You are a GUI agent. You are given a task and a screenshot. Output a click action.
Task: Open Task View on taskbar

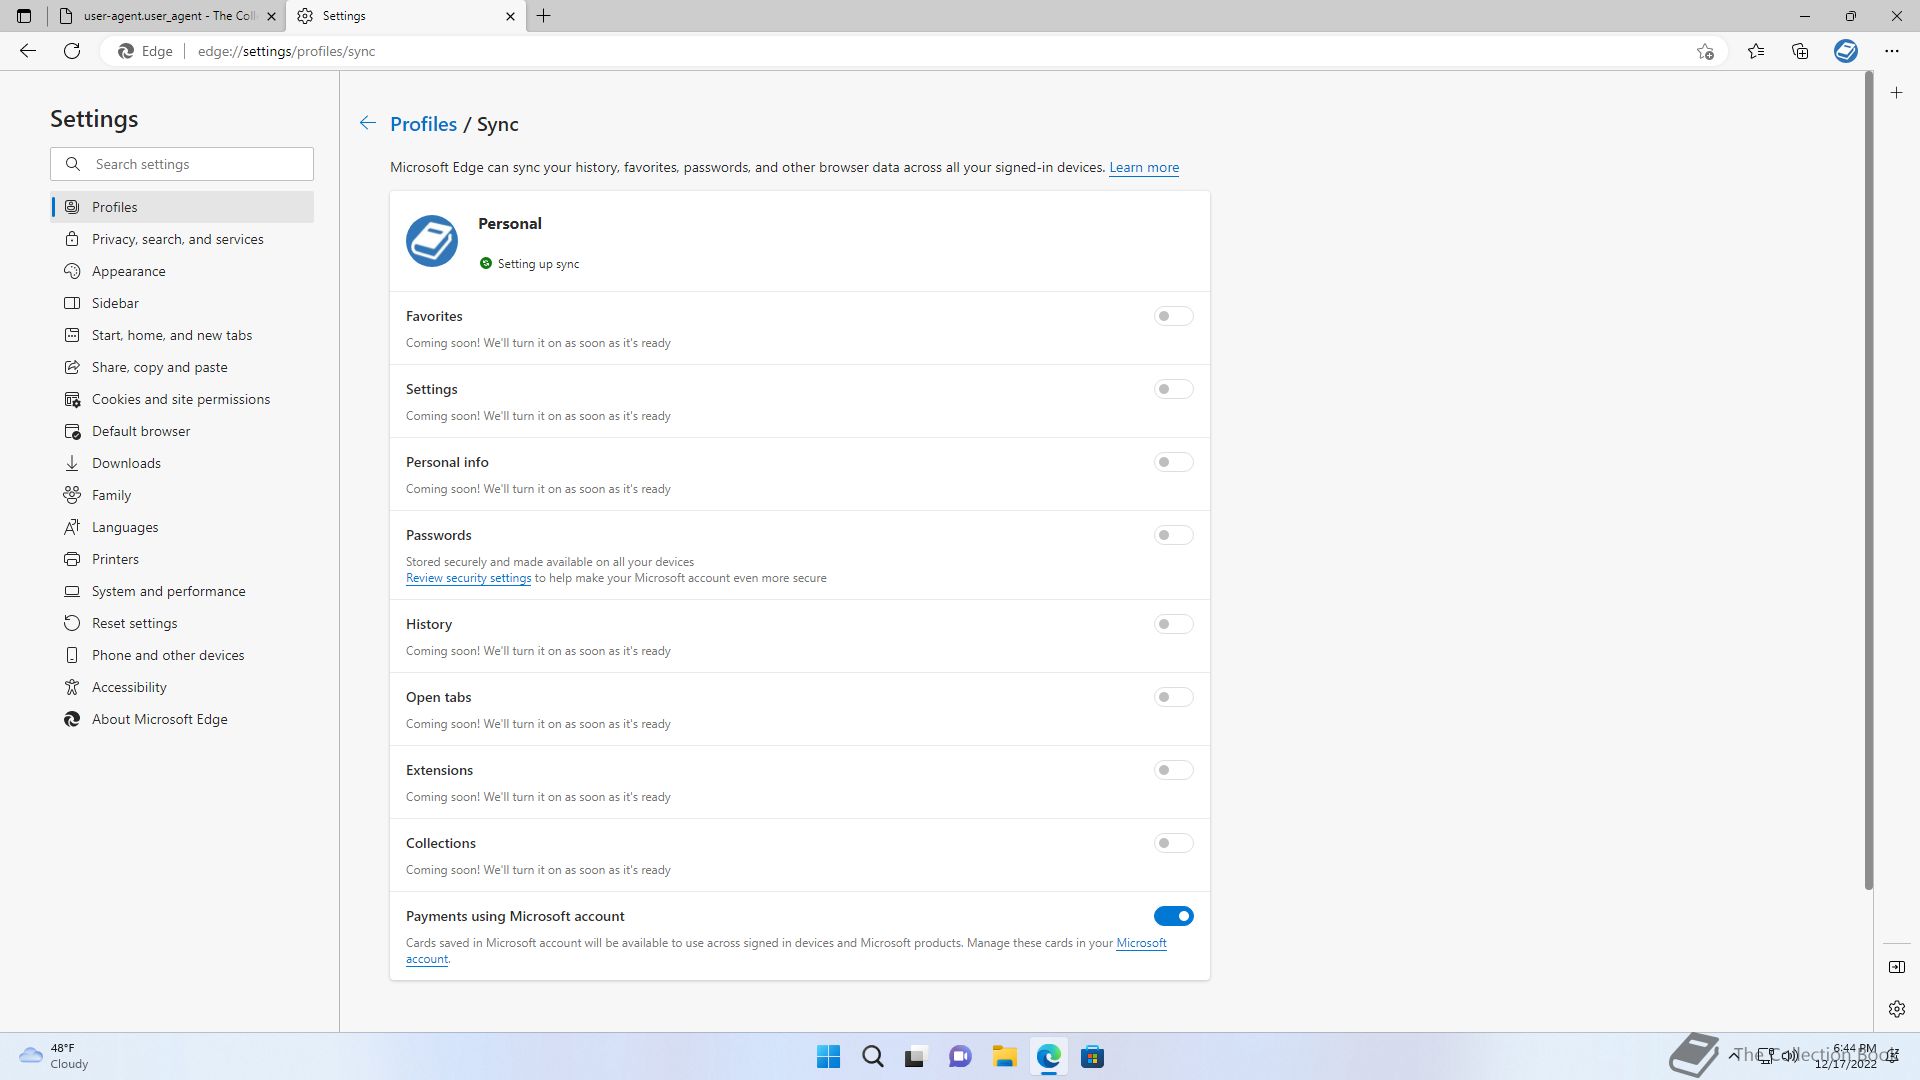[916, 1057]
